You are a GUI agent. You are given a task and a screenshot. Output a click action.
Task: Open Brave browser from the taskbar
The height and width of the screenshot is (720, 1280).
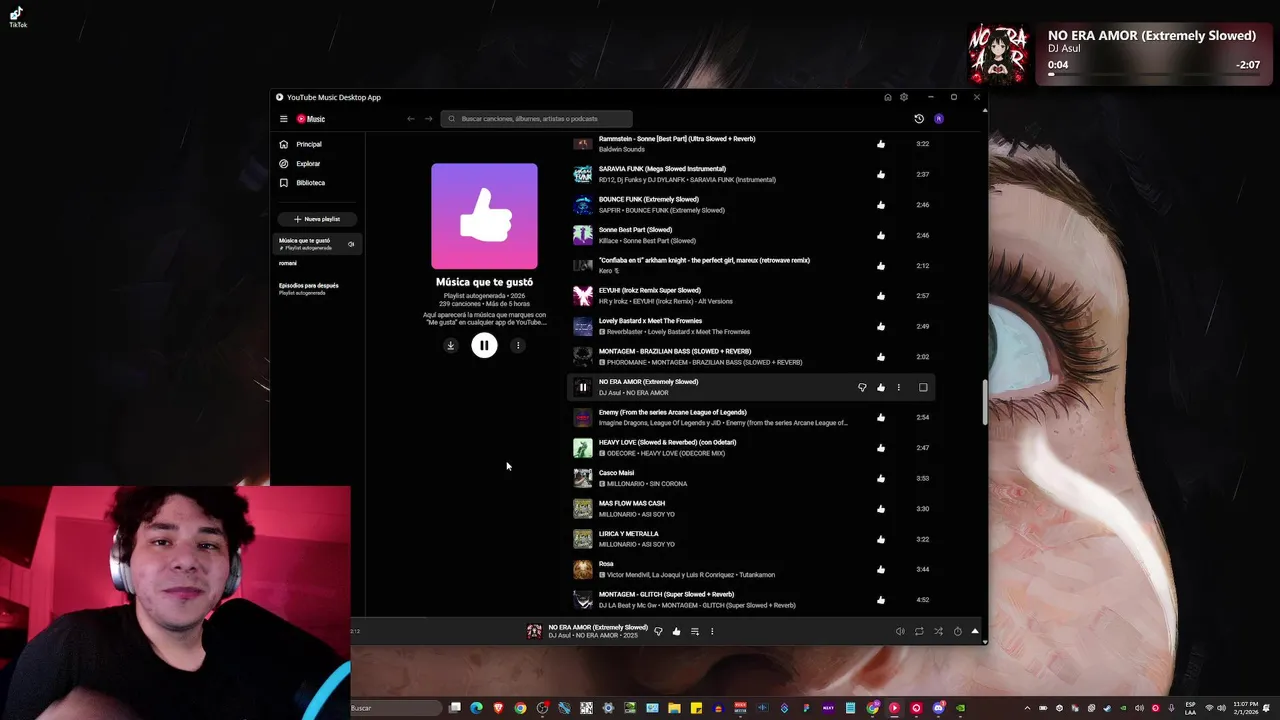pos(498,708)
